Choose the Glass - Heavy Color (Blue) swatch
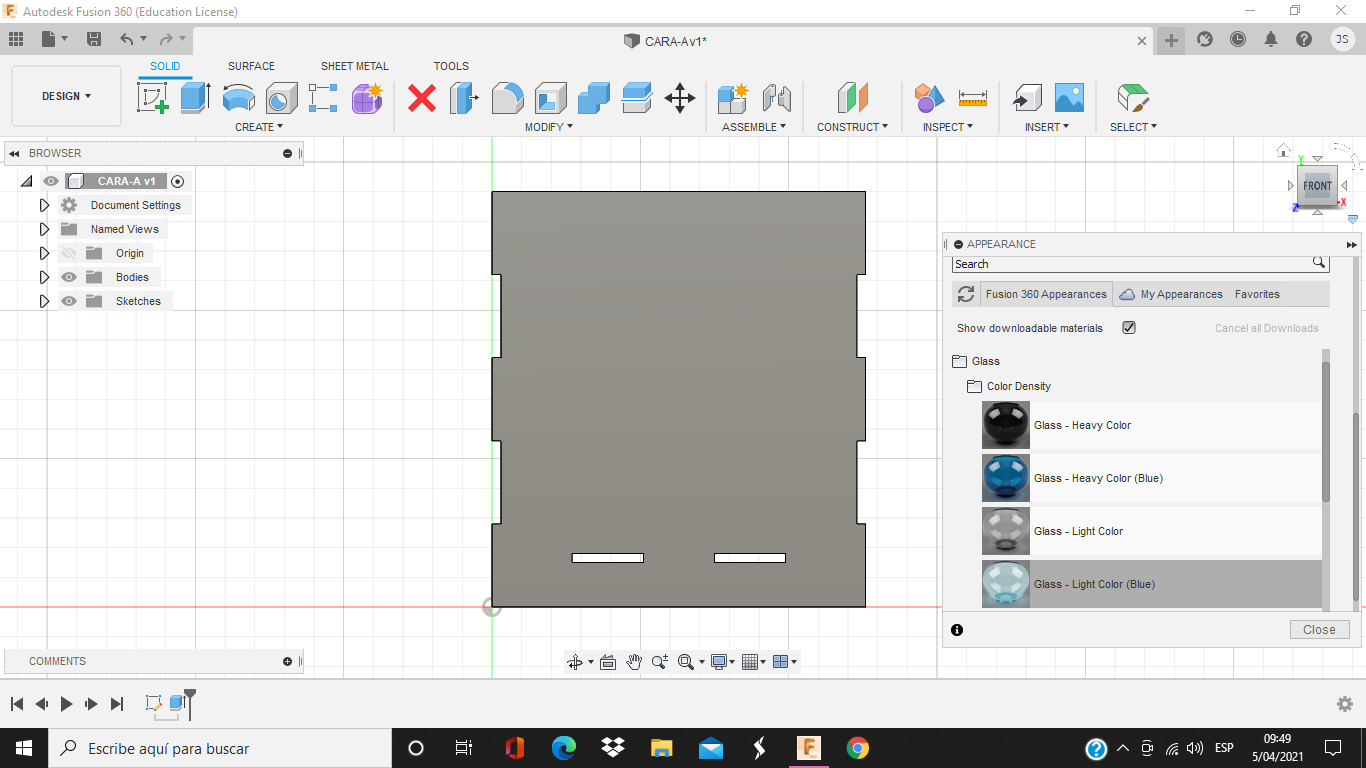The height and width of the screenshot is (768, 1366). 1006,478
